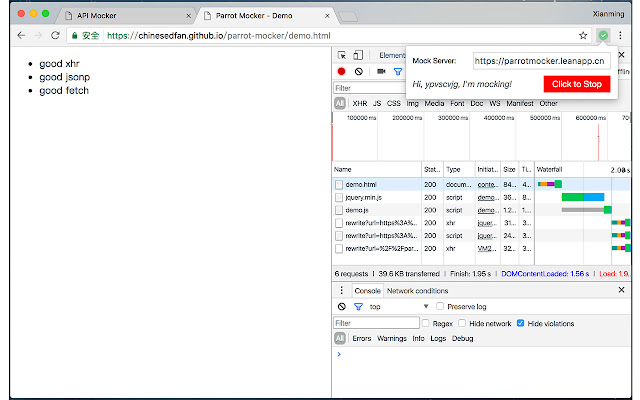Close the Parrot Mocker - Demo tab
The width and height of the screenshot is (640, 400).
(327, 16)
